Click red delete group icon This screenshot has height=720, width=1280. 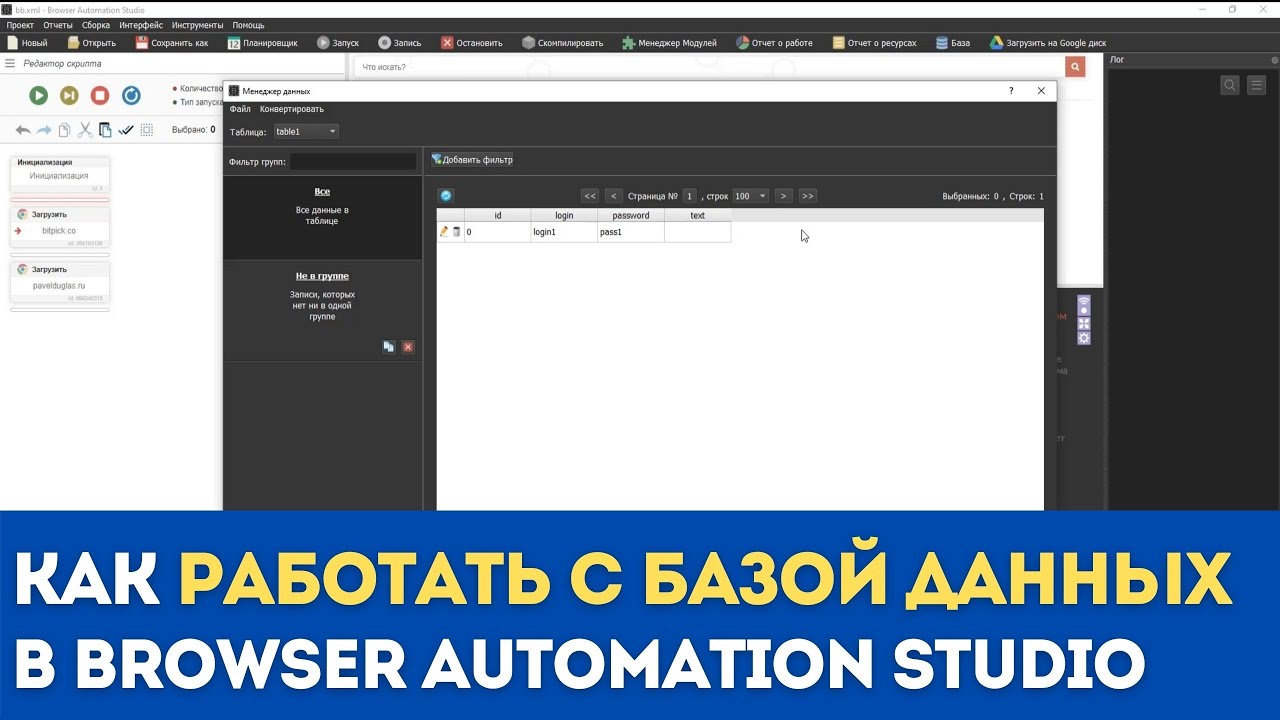pos(408,347)
